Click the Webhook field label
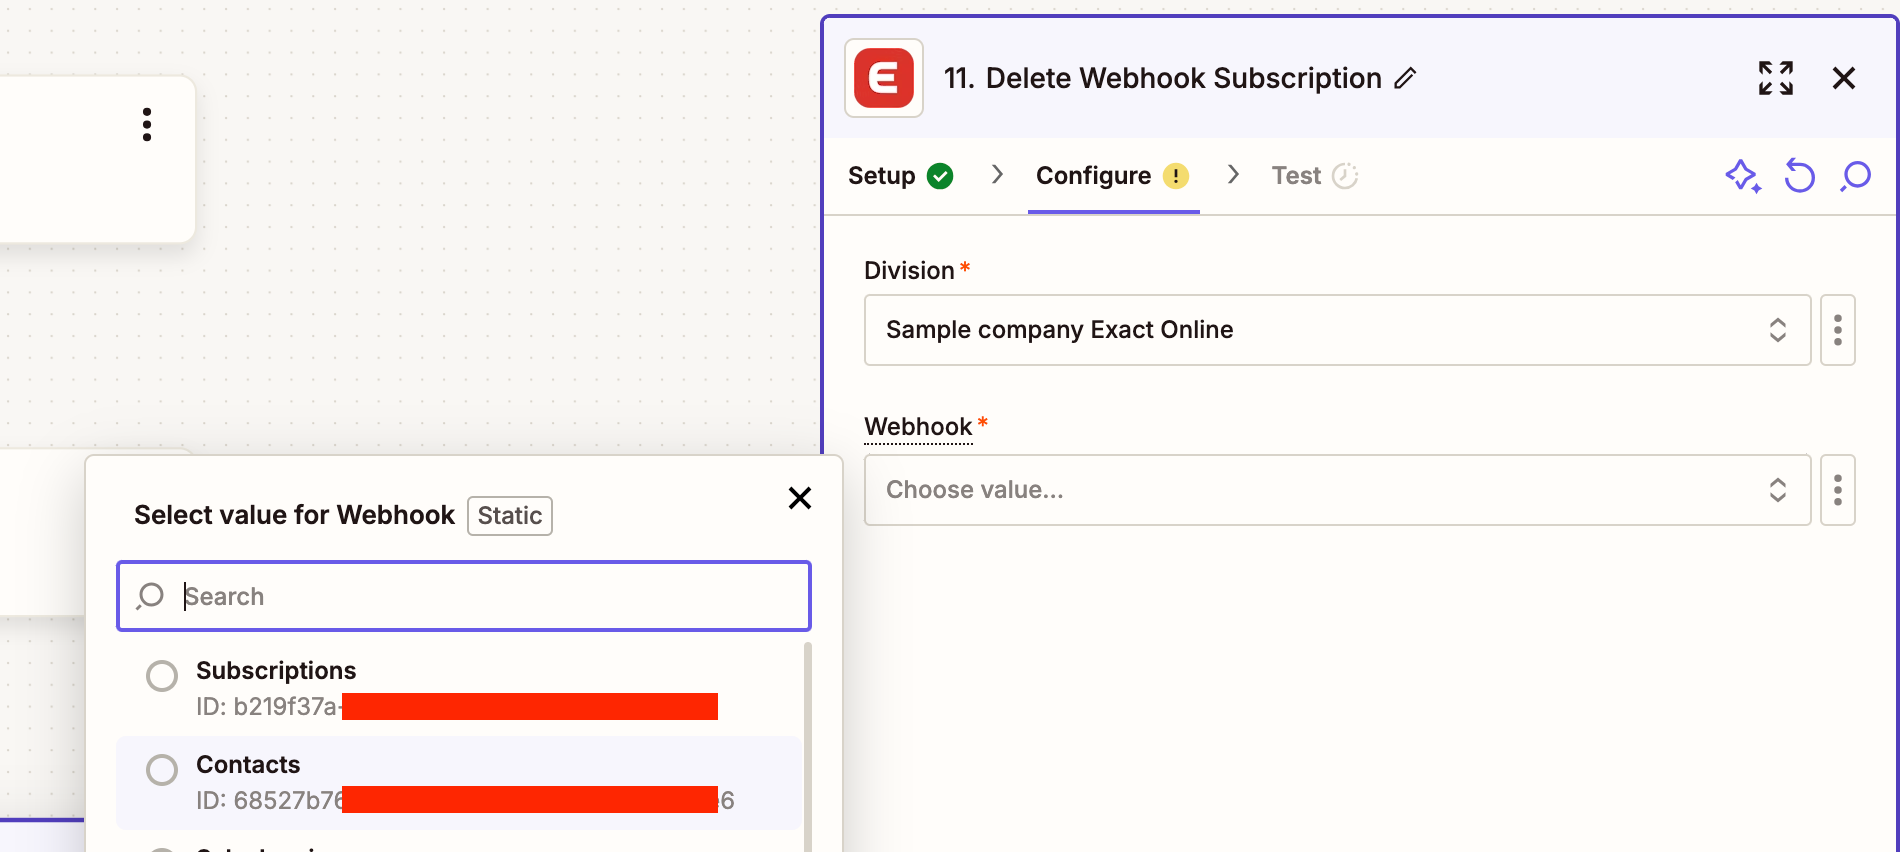Screen dimensions: 1900x852 918,427
